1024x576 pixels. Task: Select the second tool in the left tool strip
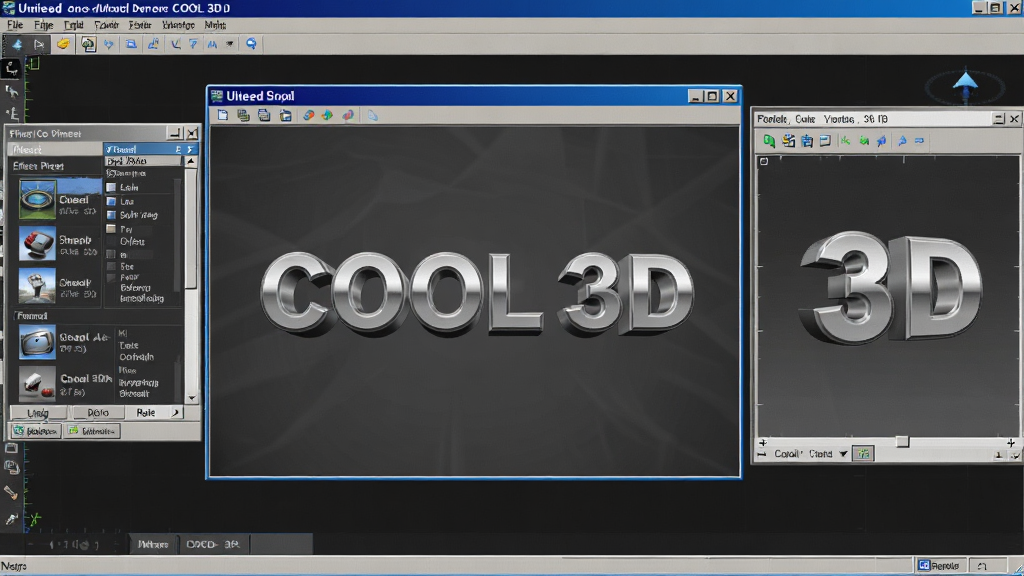(11, 91)
